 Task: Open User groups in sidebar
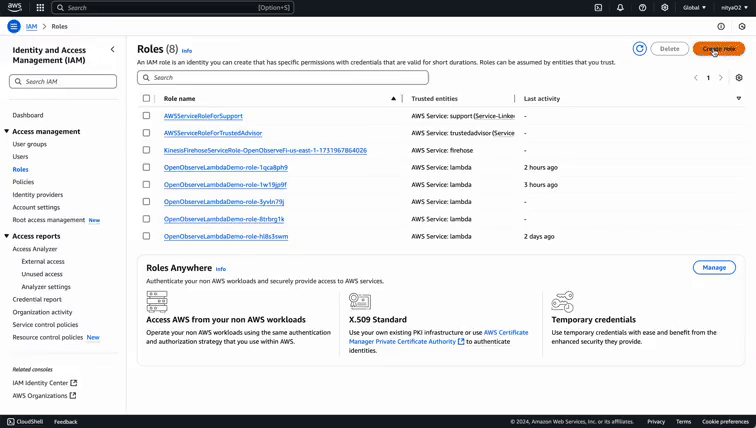click(x=30, y=144)
